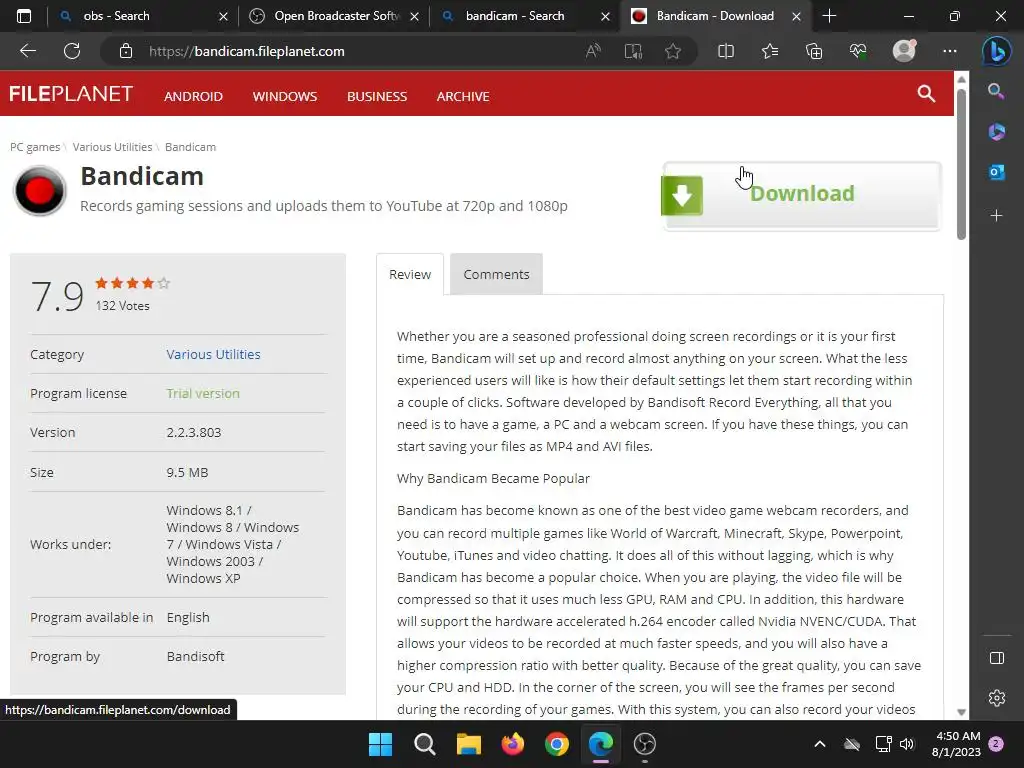Activate the Read aloud icon

point(593,51)
